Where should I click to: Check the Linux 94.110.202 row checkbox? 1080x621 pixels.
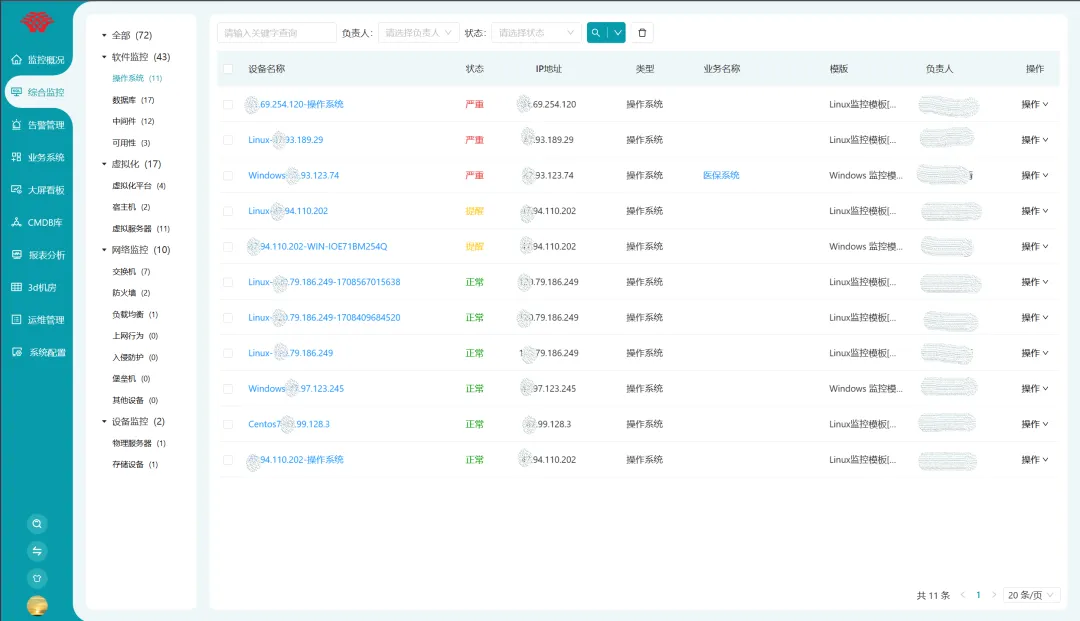[228, 211]
